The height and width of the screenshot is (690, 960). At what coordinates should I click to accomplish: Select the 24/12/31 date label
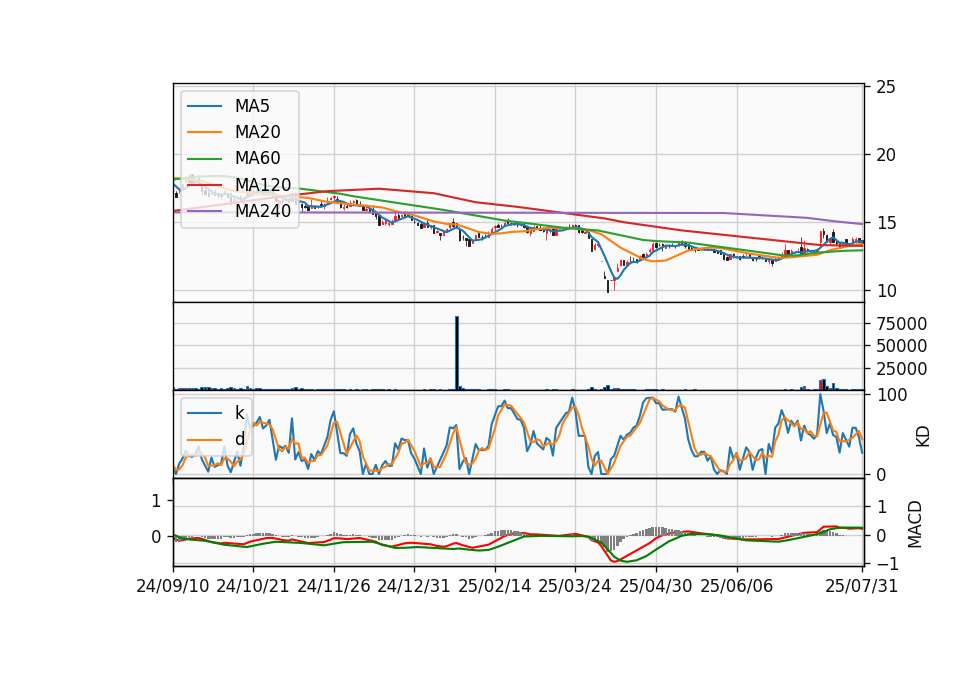click(414, 586)
